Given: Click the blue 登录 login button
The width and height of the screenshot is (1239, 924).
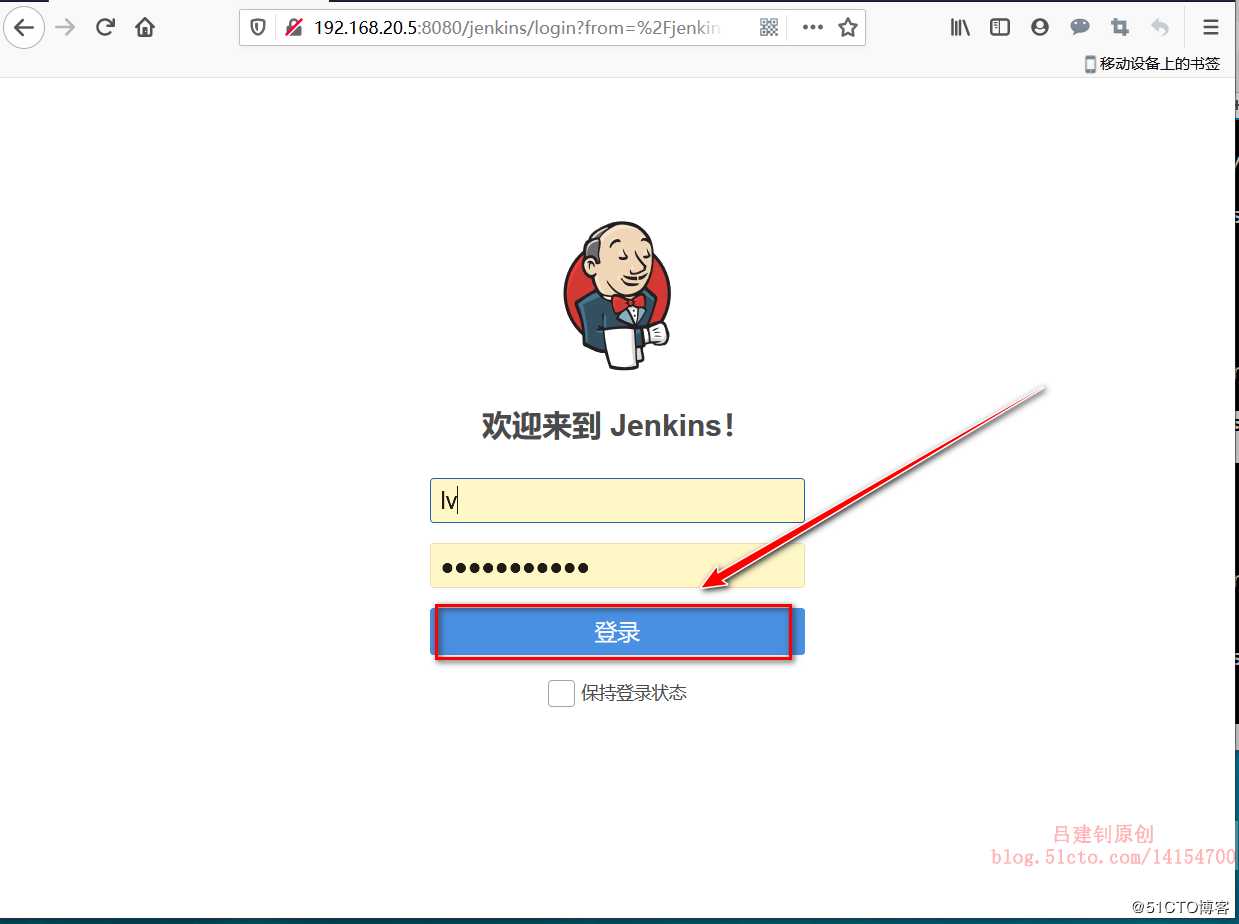Looking at the screenshot, I should pyautogui.click(x=617, y=632).
